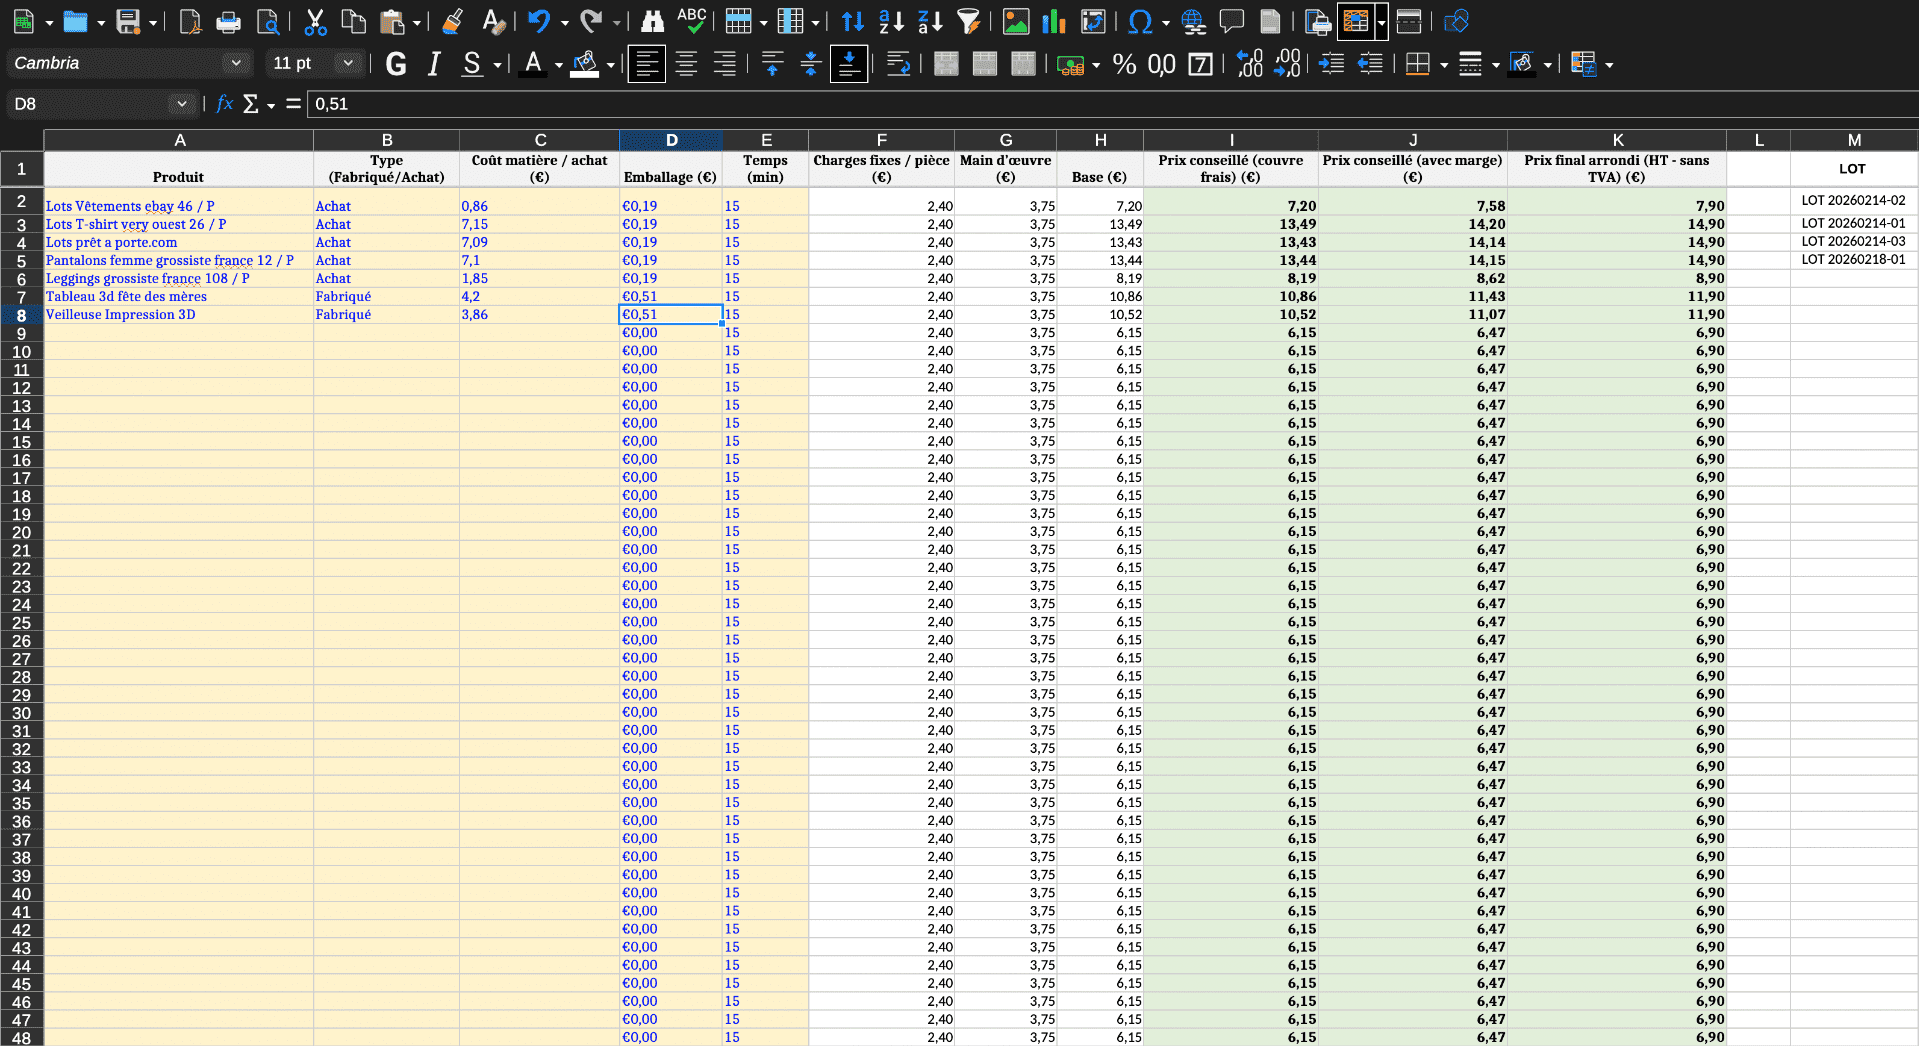Image resolution: width=1919 pixels, height=1046 pixels.
Task: Click the AutoFilter funnel icon
Action: [x=968, y=21]
